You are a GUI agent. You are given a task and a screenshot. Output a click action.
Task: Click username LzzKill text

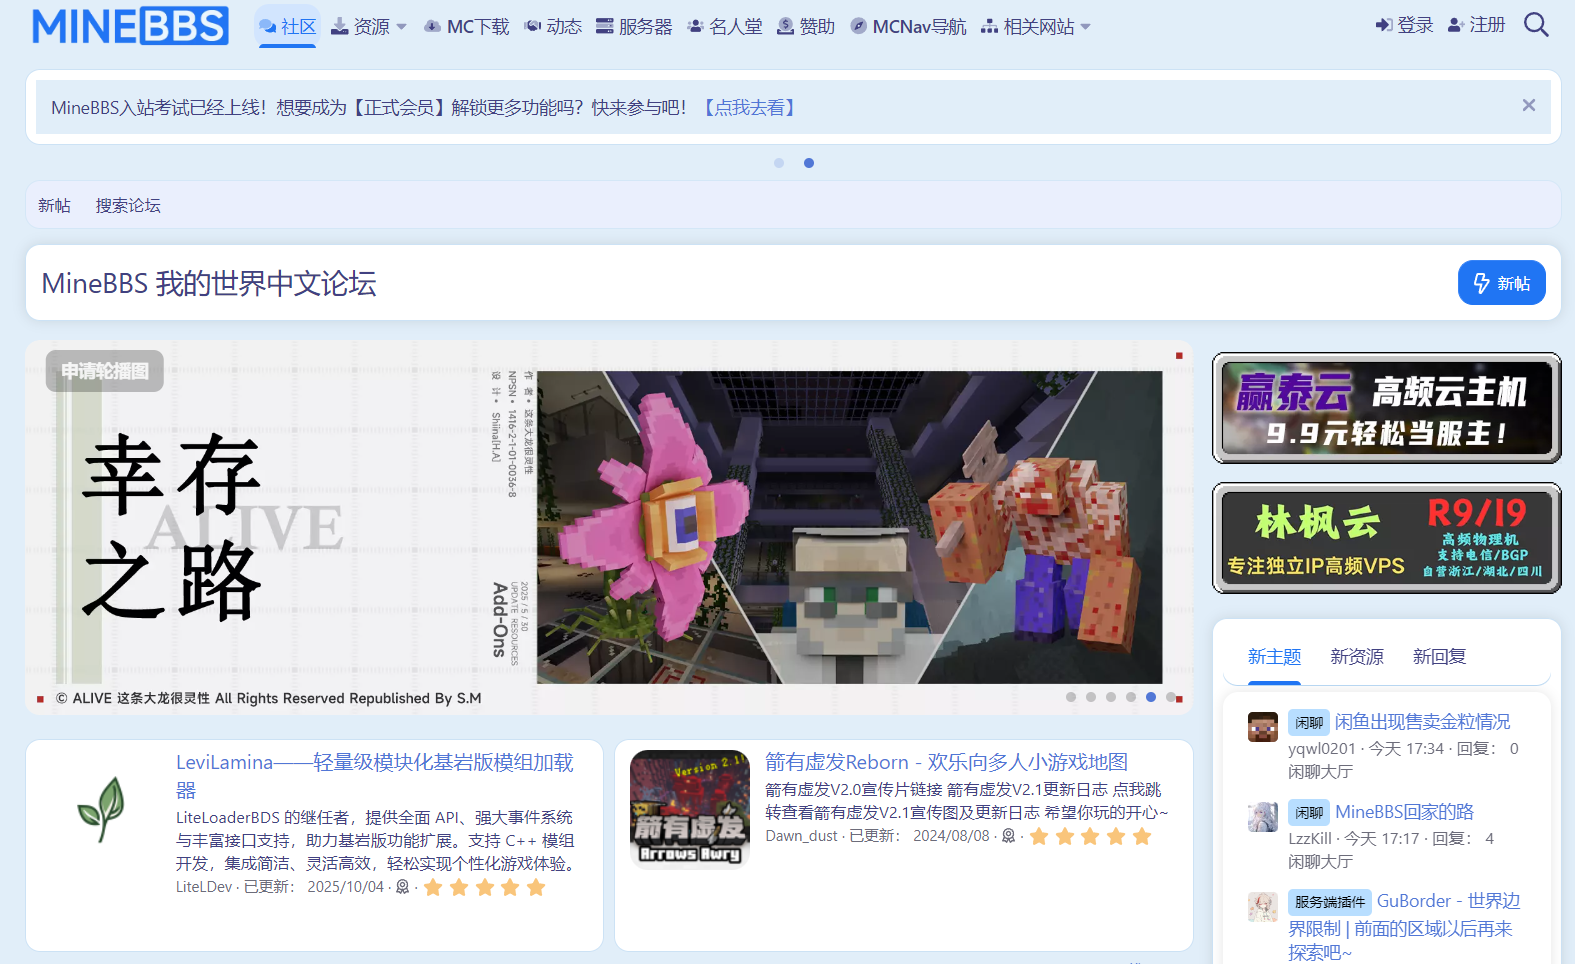pyautogui.click(x=1309, y=839)
